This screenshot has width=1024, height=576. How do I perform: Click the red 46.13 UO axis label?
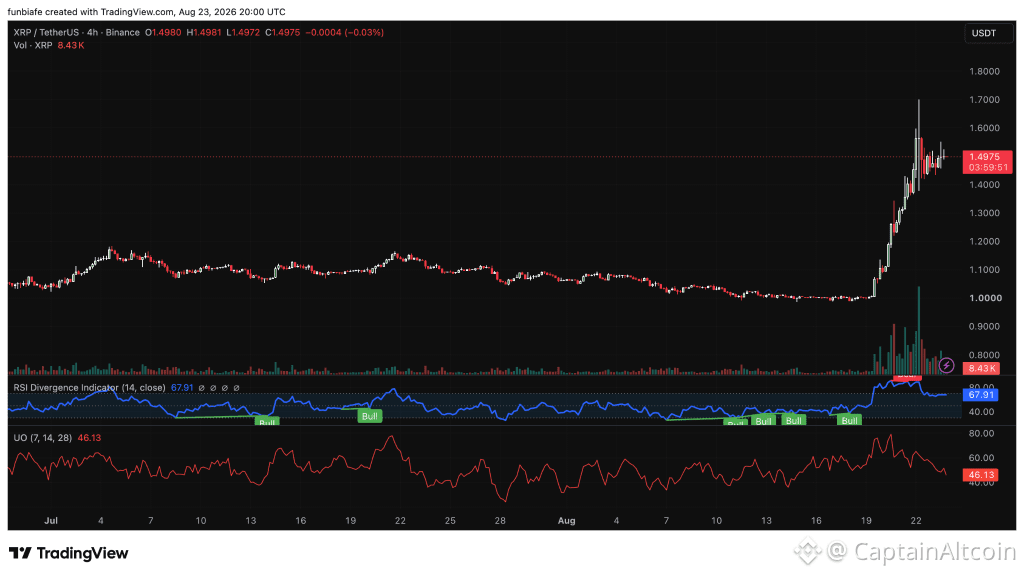tap(980, 475)
